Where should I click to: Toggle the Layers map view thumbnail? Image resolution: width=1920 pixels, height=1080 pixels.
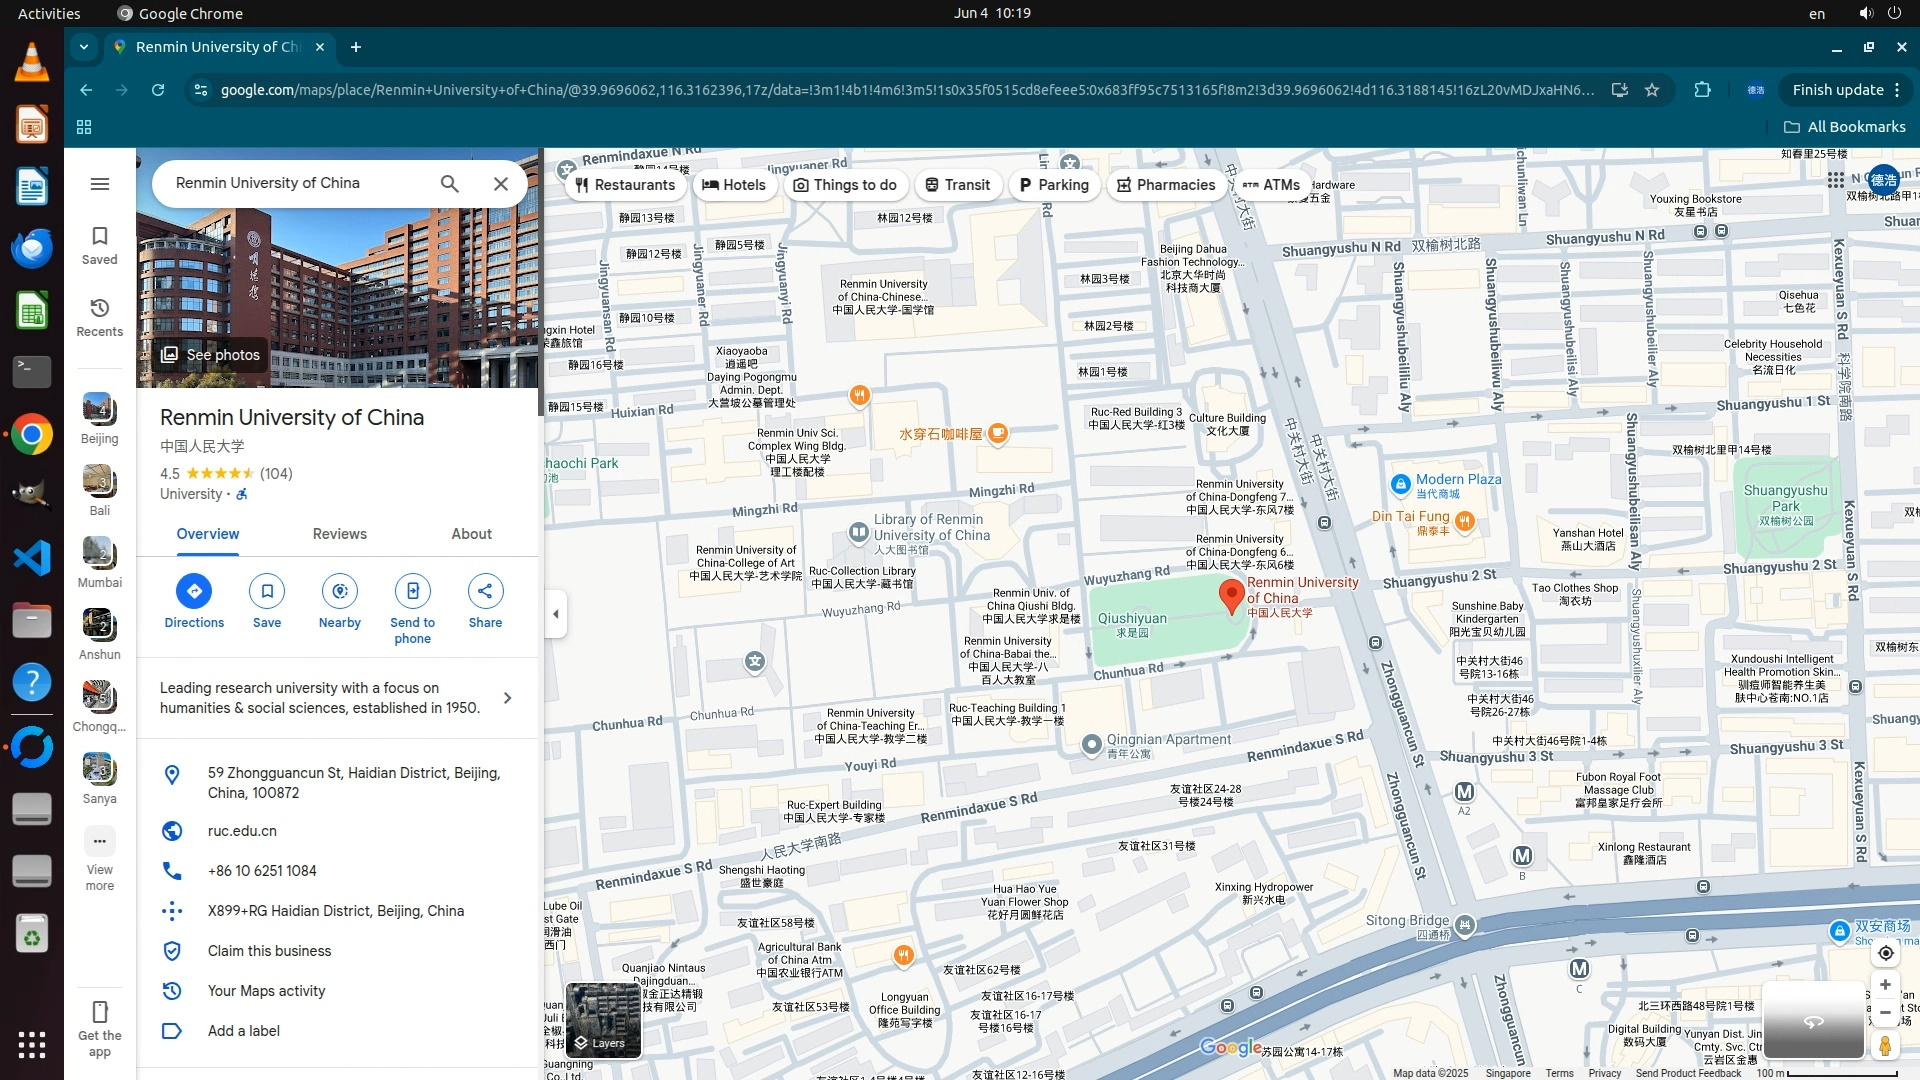[603, 1020]
